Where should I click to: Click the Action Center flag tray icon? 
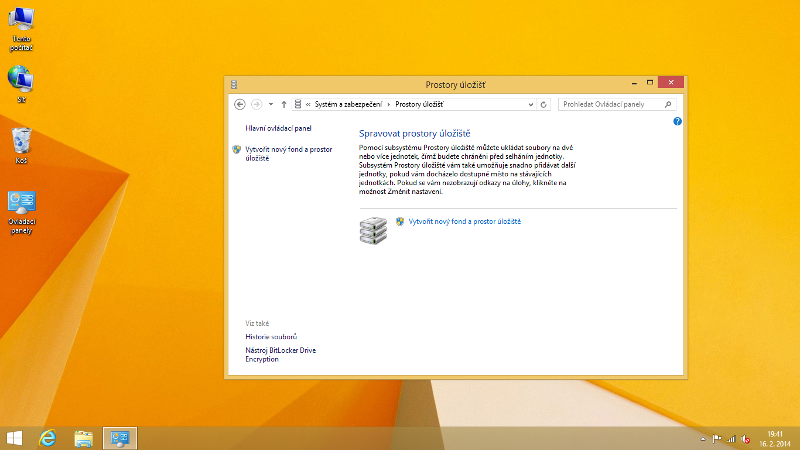click(717, 438)
